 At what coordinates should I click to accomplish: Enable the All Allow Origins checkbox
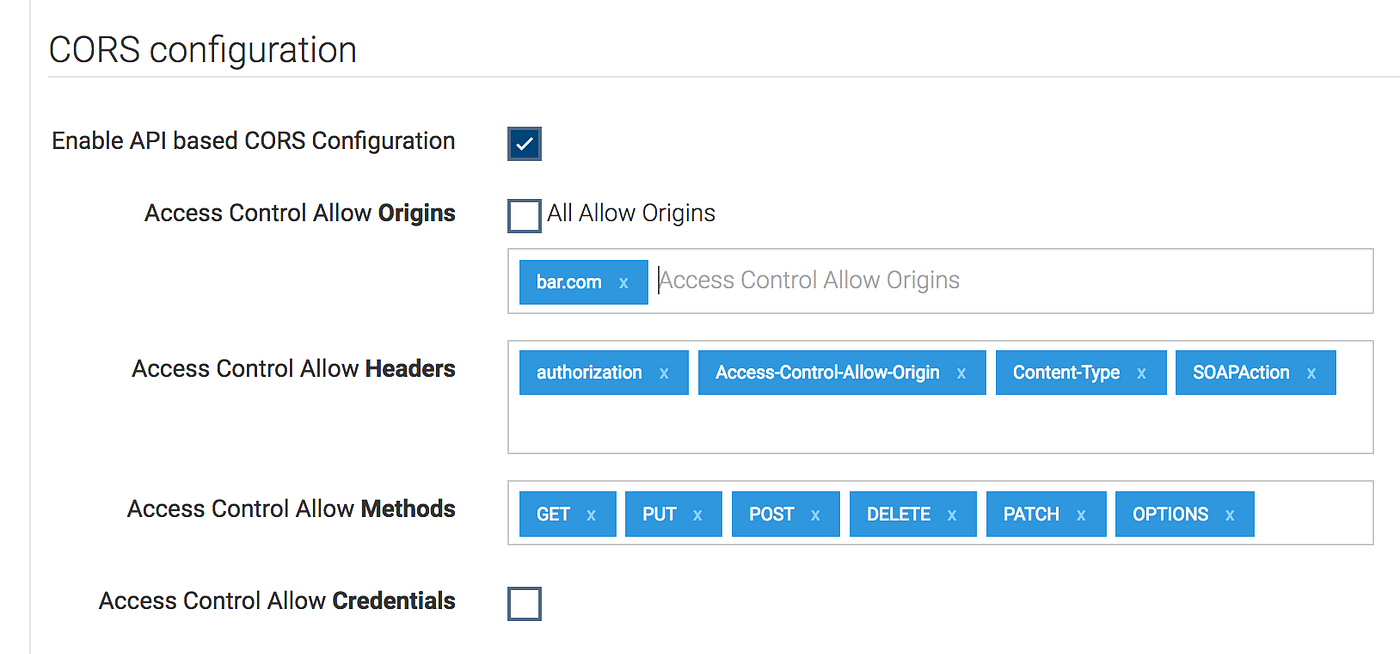coord(524,216)
